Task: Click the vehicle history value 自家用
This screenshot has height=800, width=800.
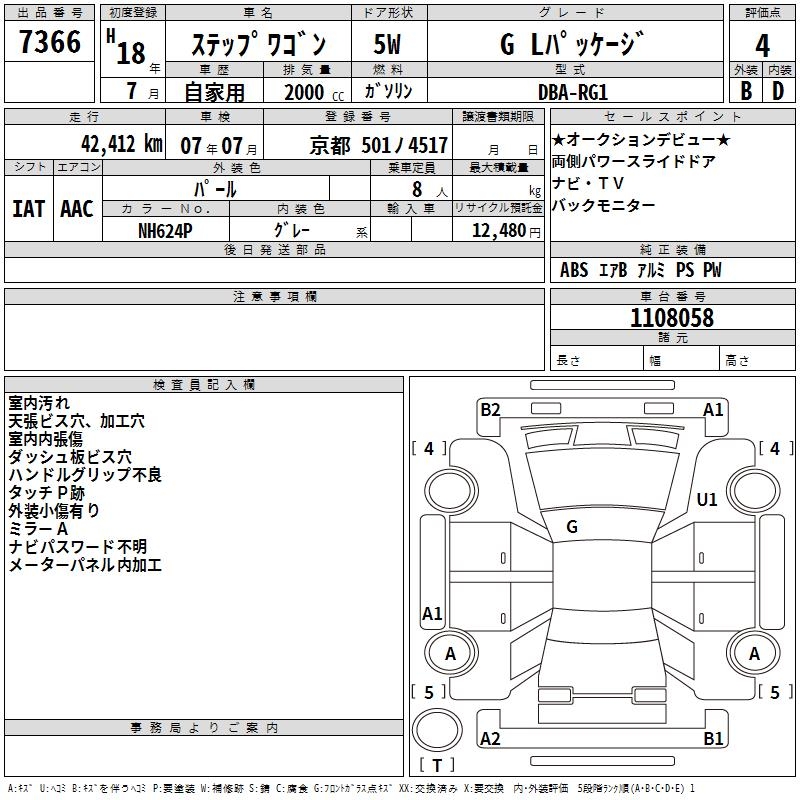Action: [214, 92]
